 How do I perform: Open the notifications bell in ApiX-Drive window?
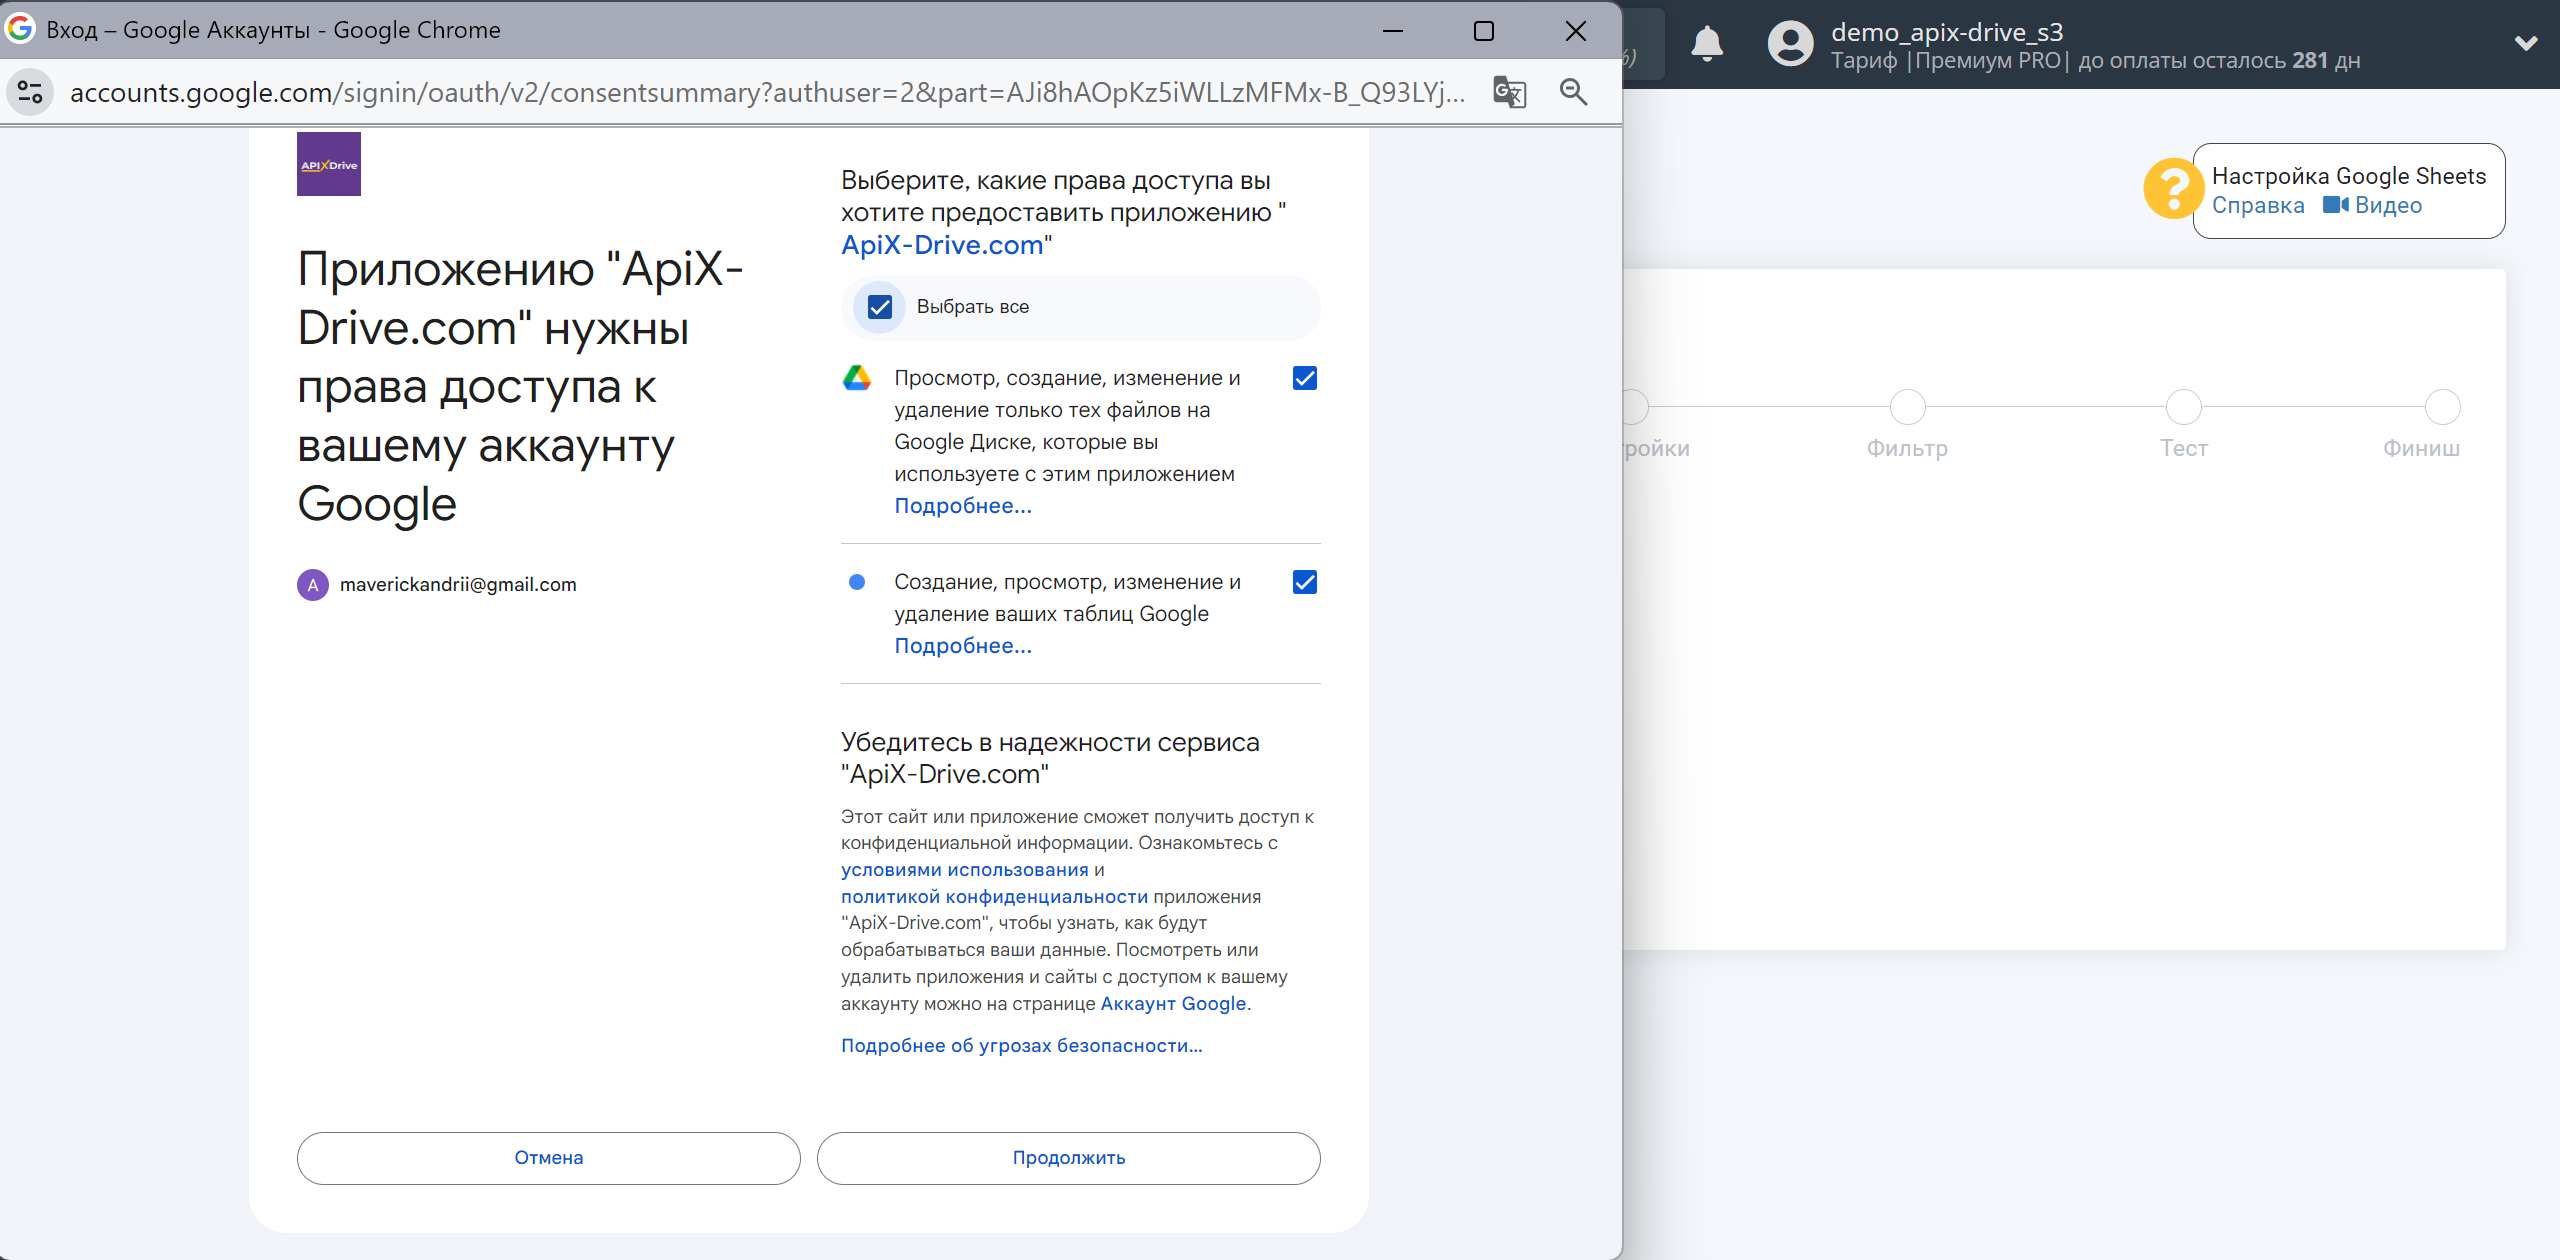click(x=1707, y=44)
